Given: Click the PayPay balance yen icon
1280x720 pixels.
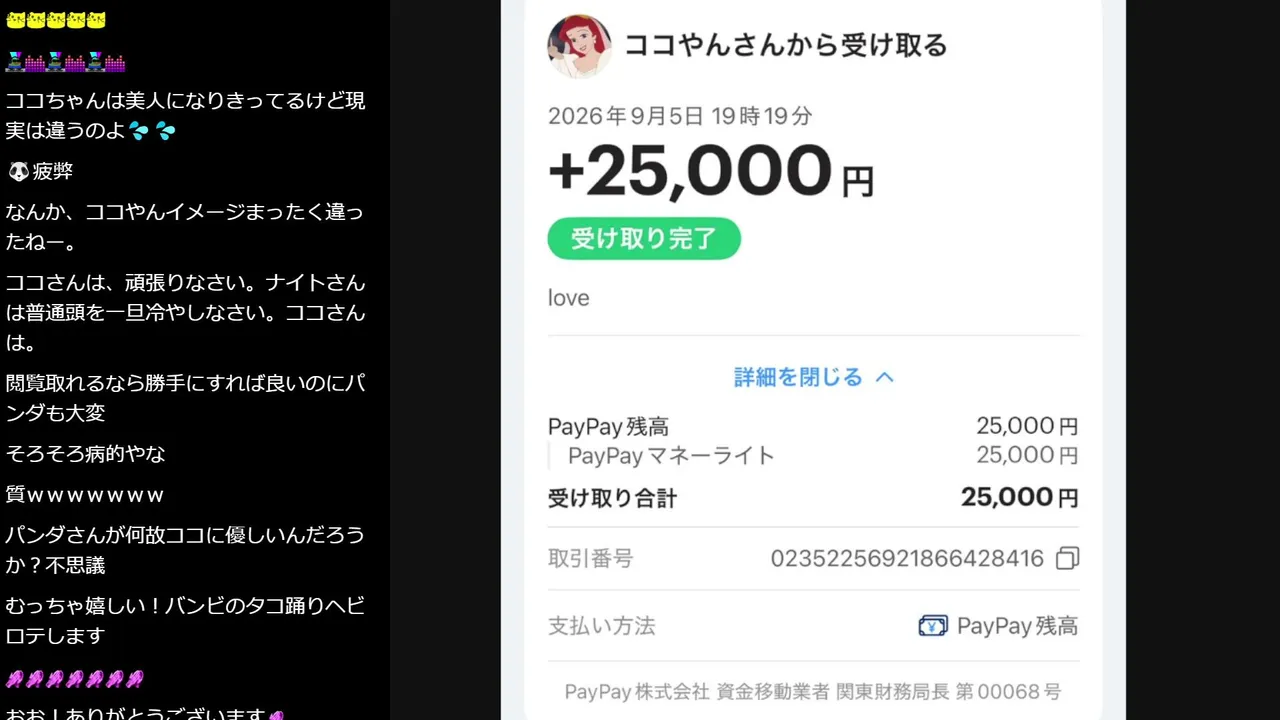Looking at the screenshot, I should (933, 626).
